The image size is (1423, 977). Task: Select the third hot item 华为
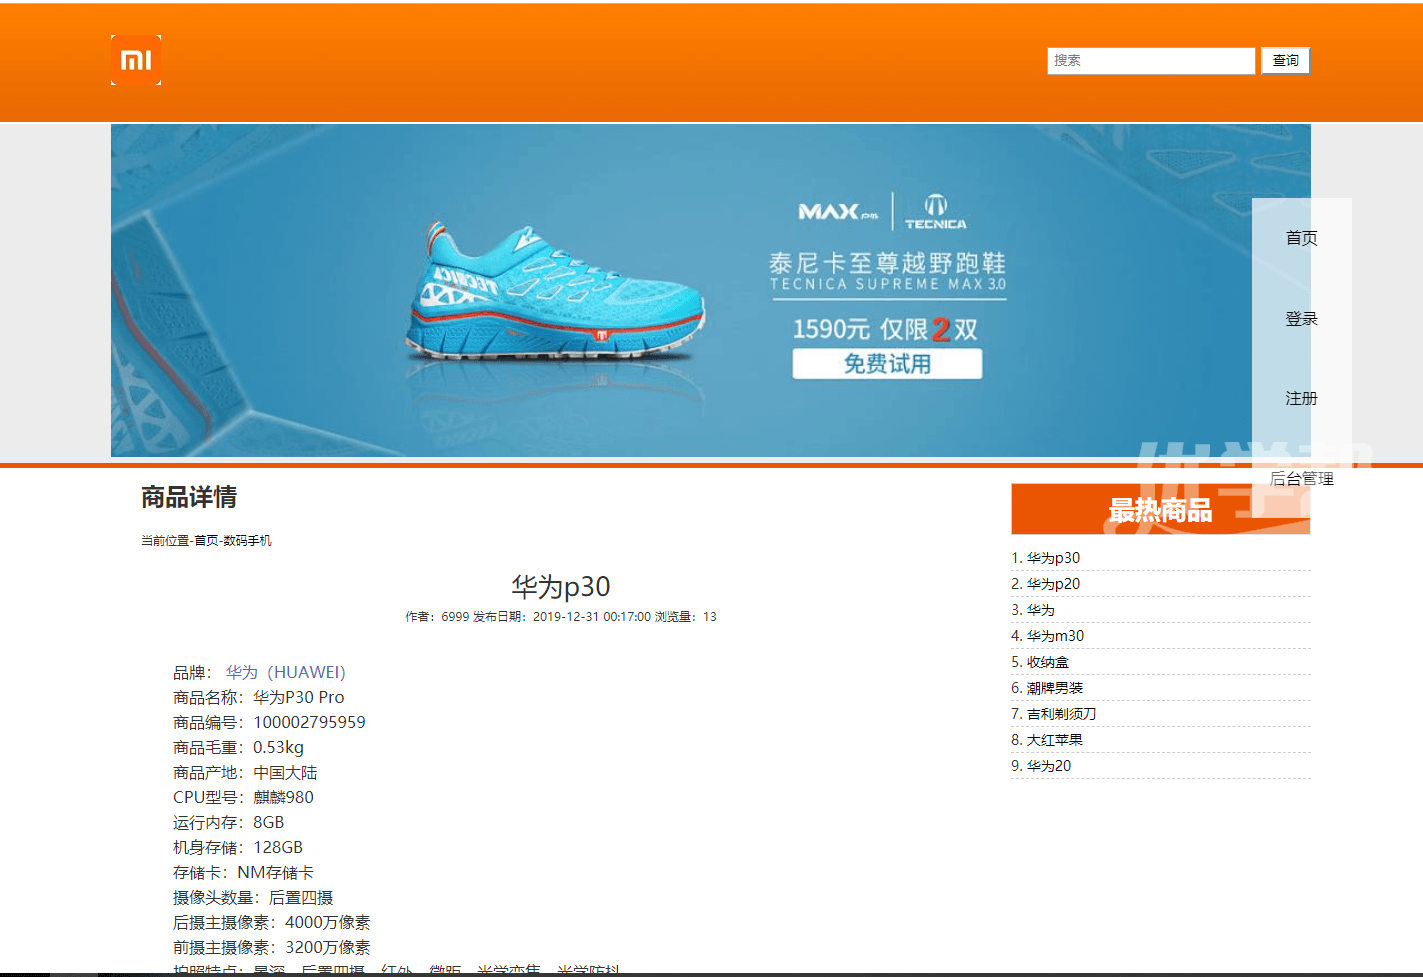pyautogui.click(x=1040, y=610)
